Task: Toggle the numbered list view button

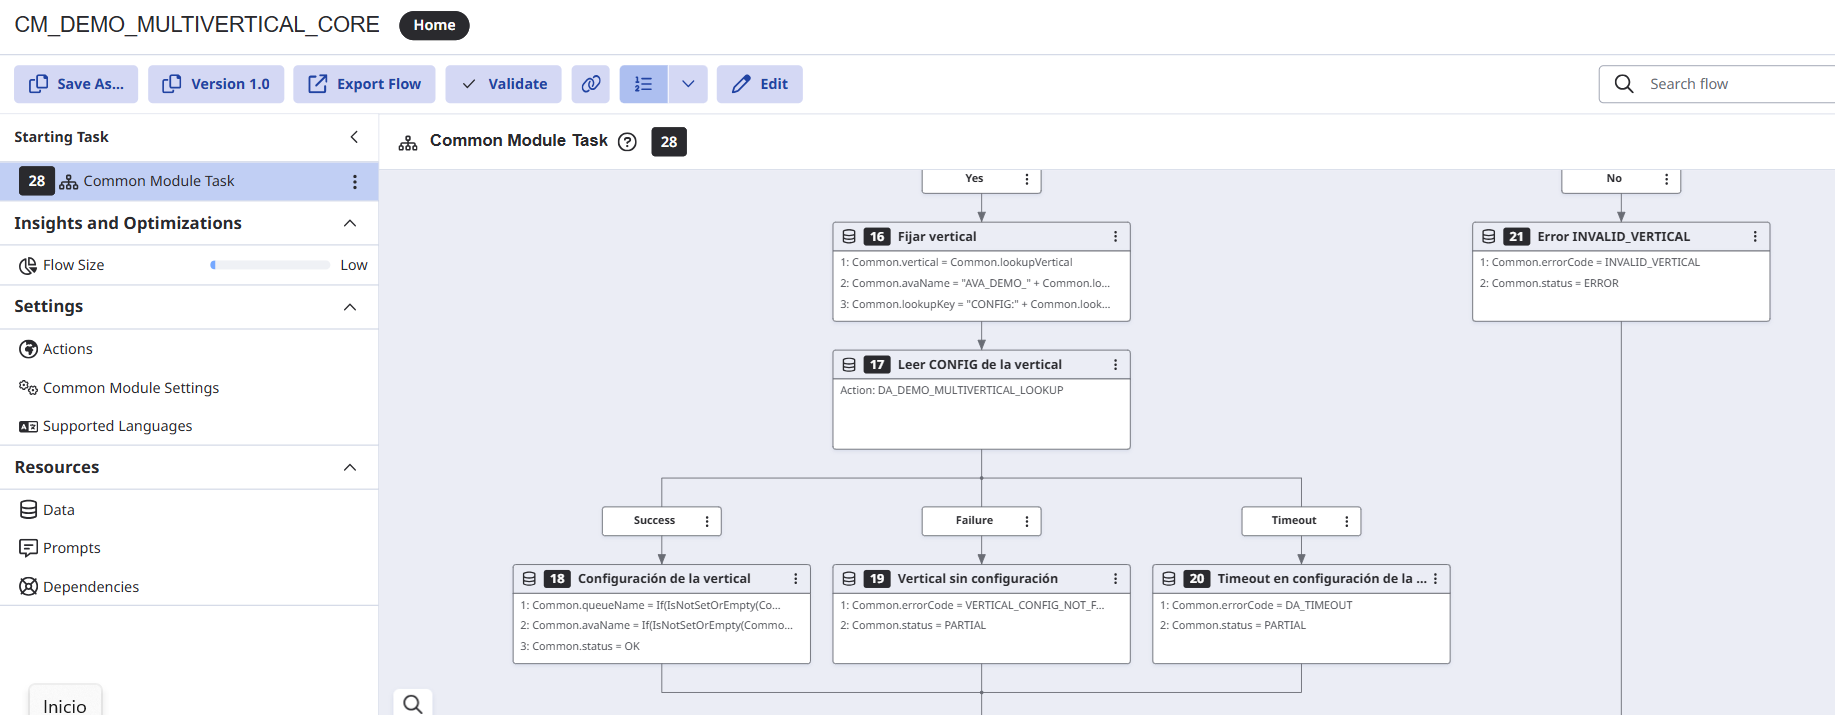Action: 643,84
